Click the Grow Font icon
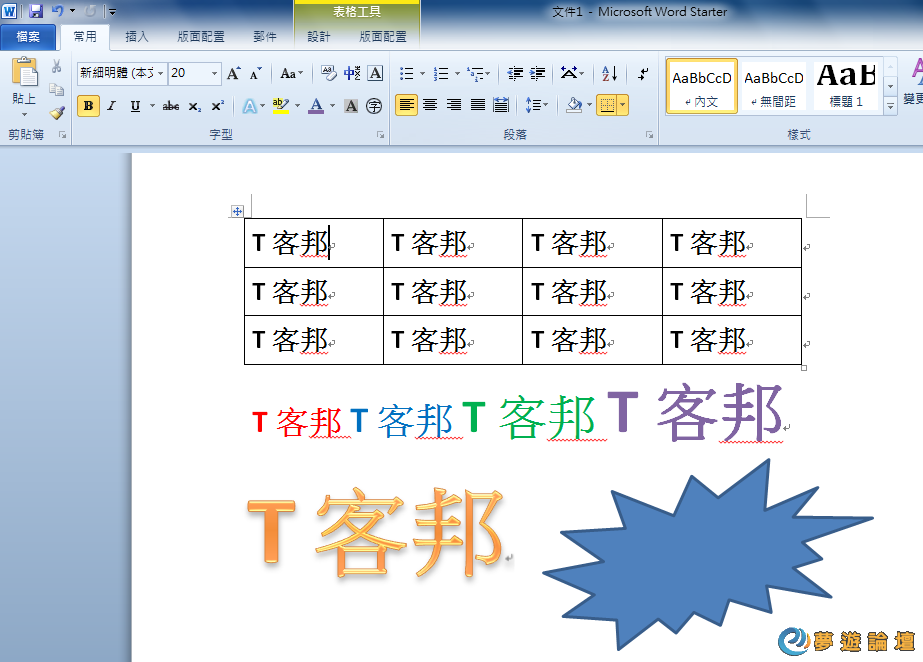 click(x=233, y=73)
